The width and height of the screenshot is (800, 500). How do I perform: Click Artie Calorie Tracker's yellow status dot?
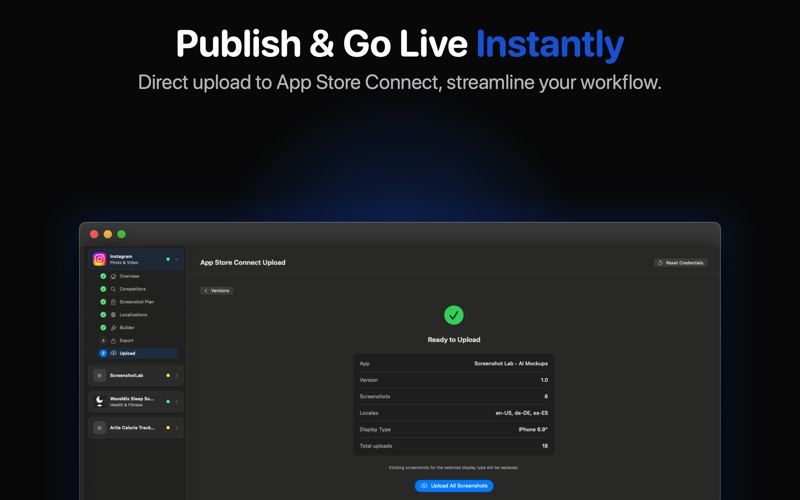point(168,428)
